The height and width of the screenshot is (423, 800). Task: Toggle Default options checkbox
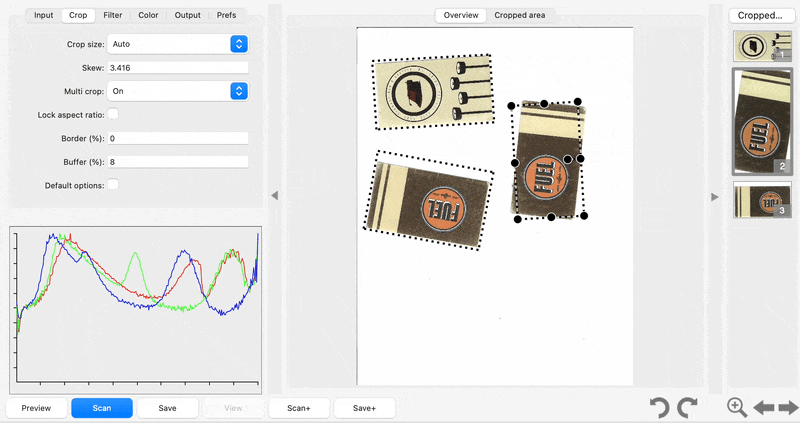coord(113,185)
